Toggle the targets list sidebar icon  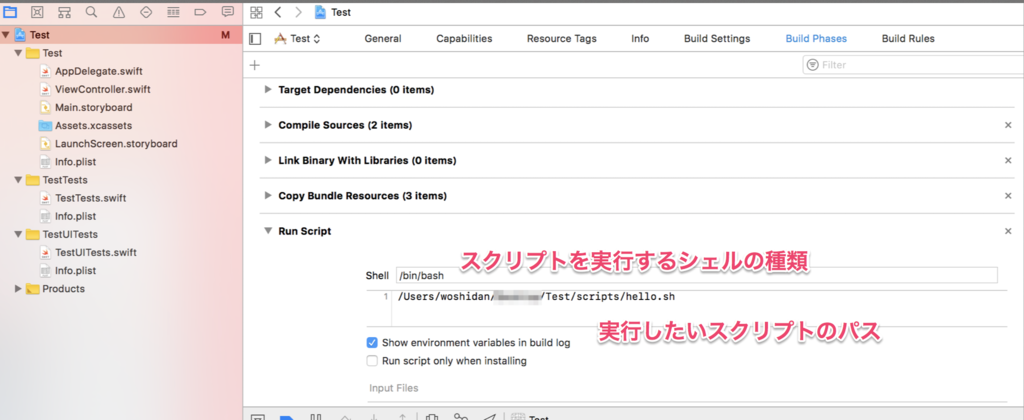point(255,39)
